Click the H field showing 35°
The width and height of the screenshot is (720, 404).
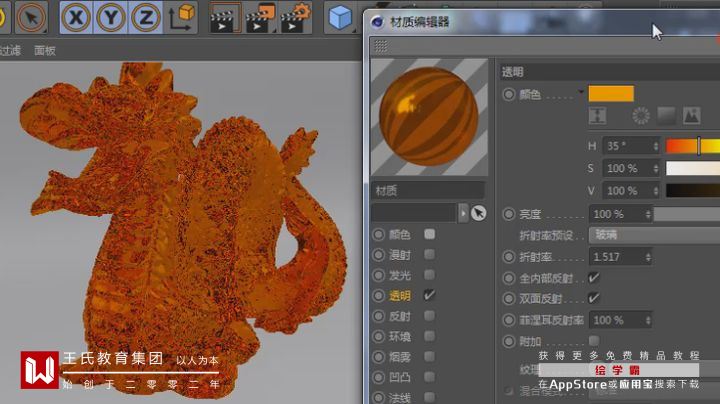click(x=631, y=146)
